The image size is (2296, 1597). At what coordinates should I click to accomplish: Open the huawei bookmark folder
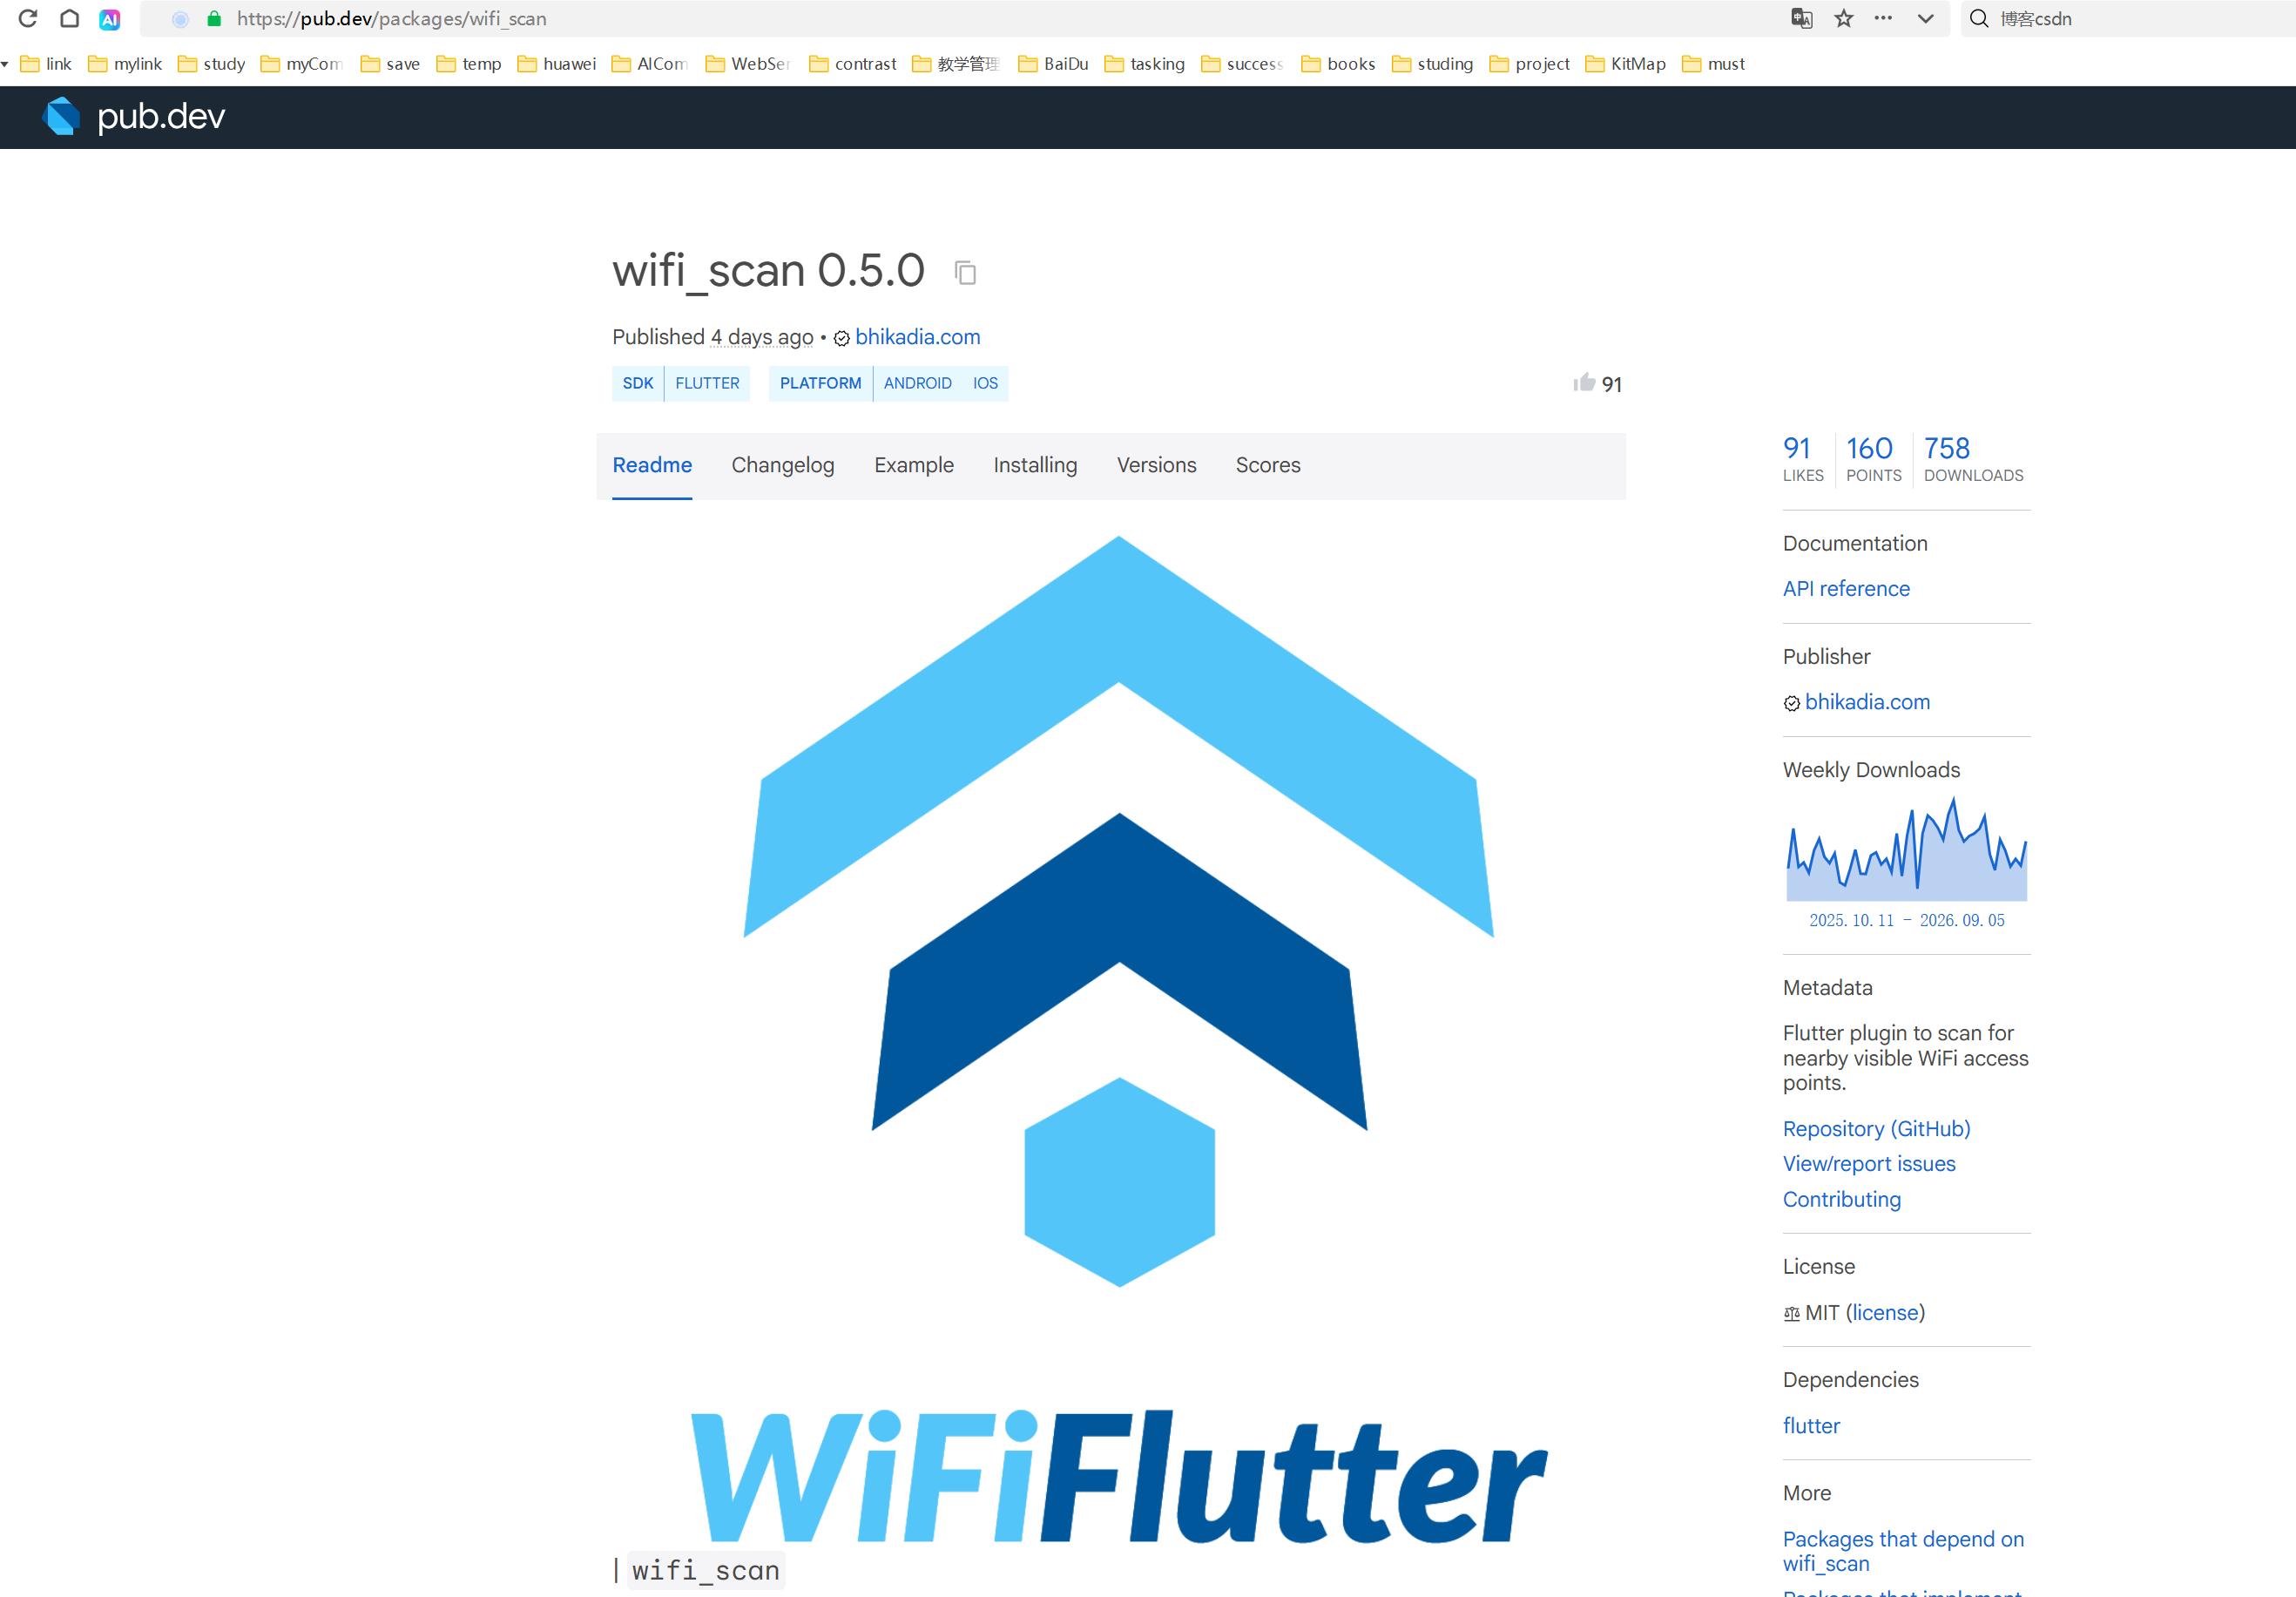(557, 64)
